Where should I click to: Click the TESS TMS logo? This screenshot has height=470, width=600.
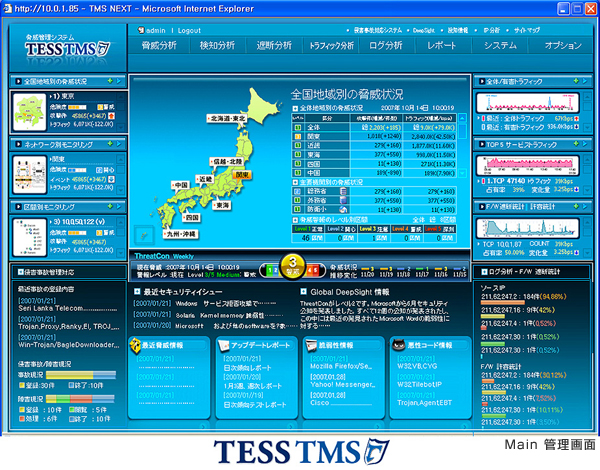68,47
